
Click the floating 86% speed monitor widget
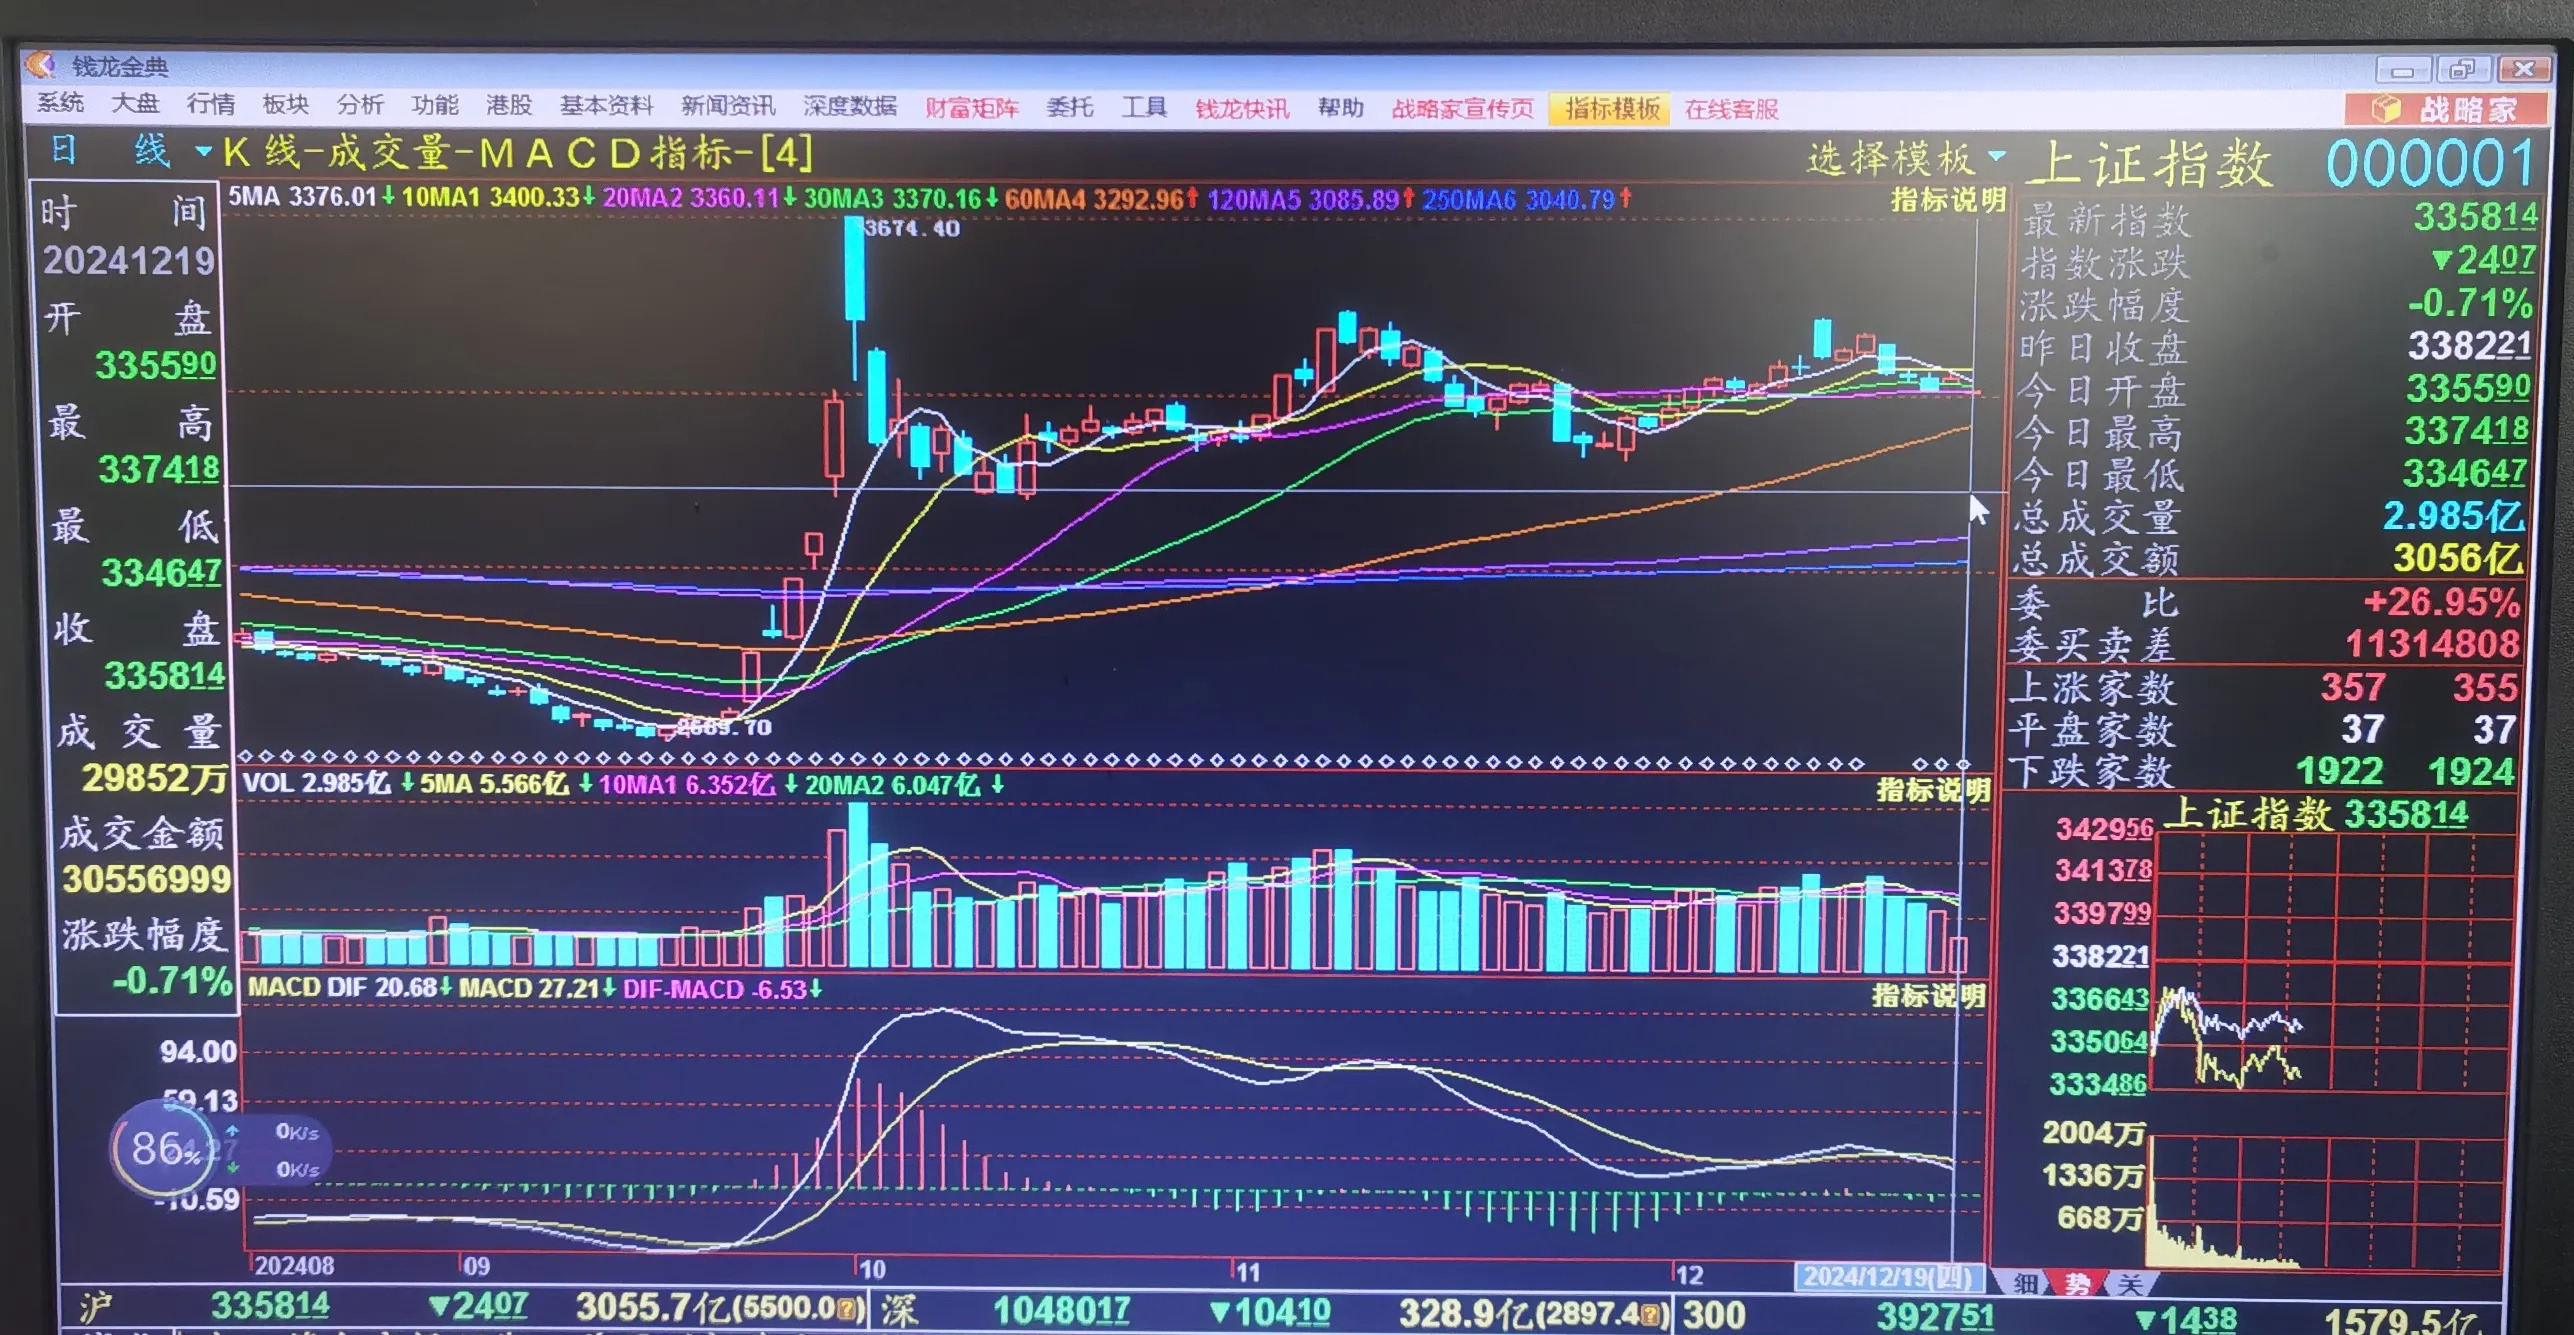click(164, 1148)
